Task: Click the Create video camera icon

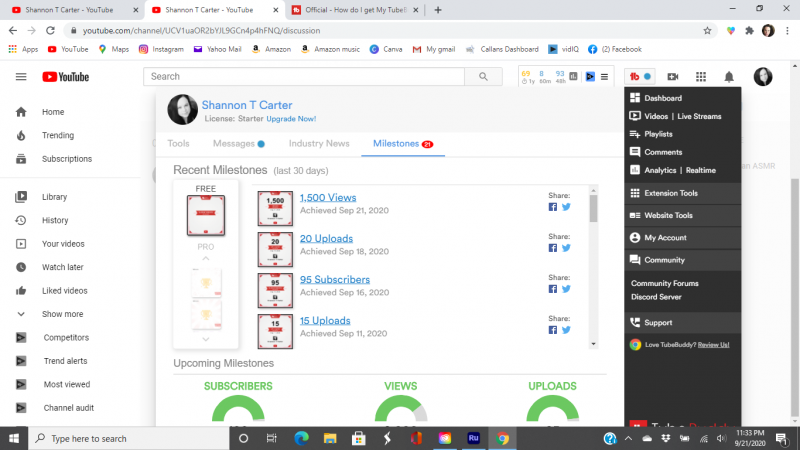Action: [673, 77]
